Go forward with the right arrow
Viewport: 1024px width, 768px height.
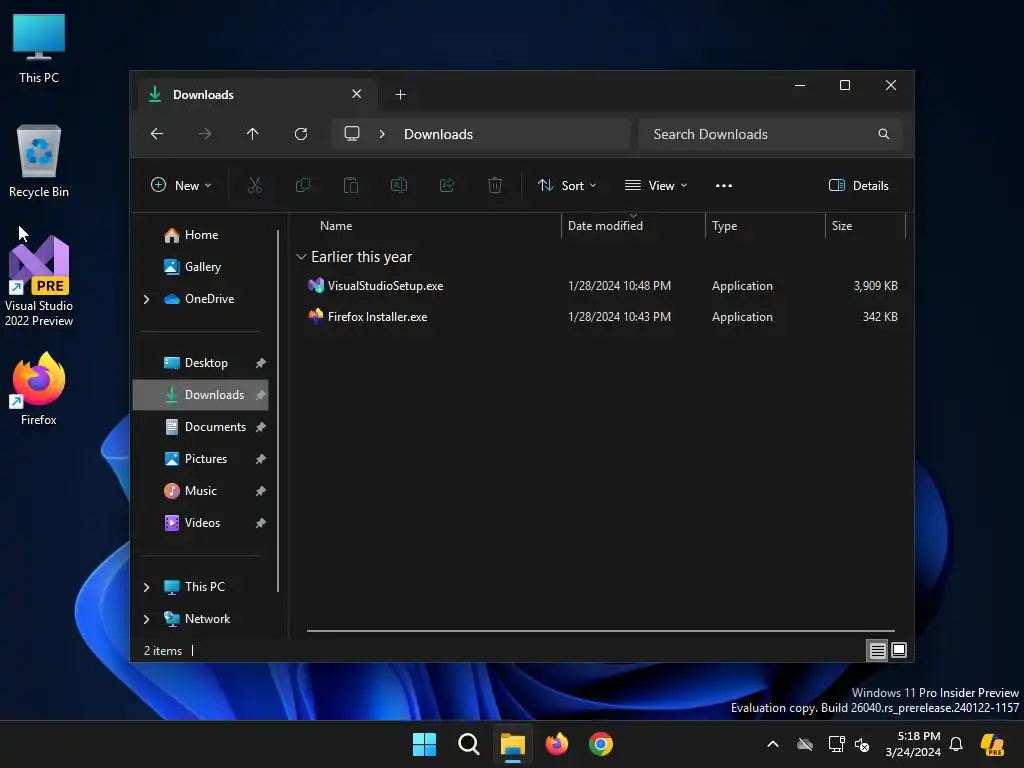205,134
